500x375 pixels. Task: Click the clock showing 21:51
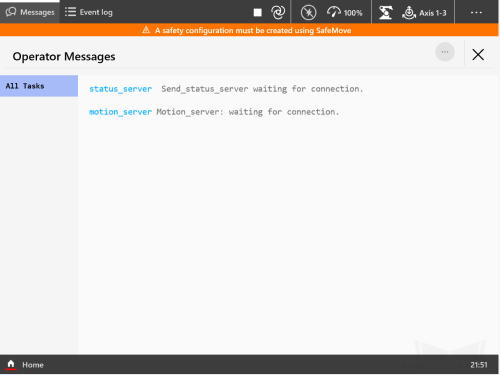point(479,365)
